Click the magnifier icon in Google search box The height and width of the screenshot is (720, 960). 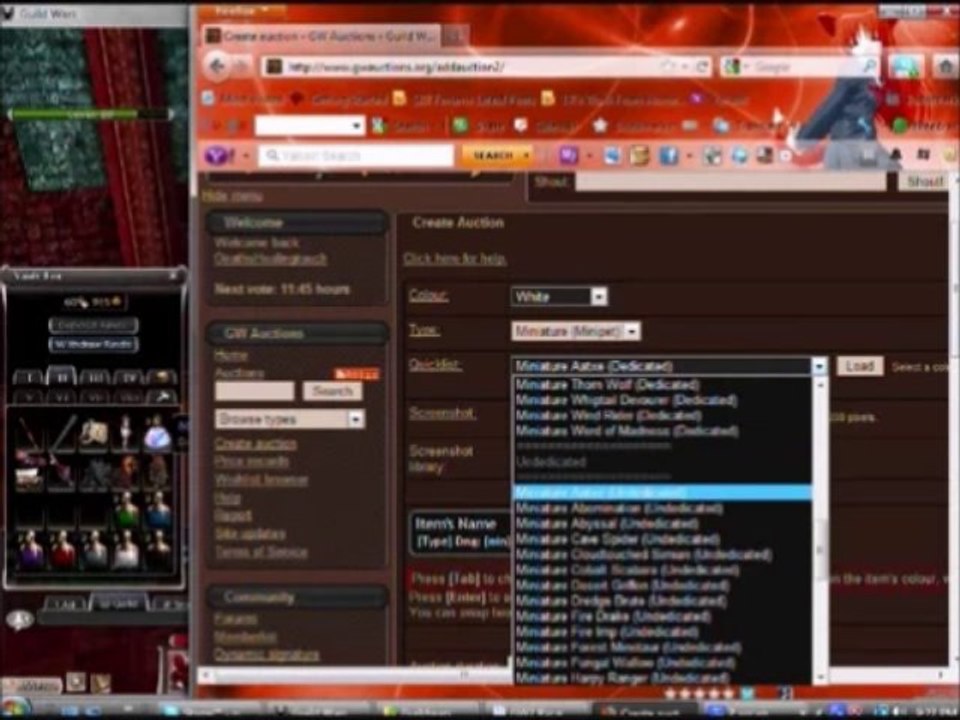(x=869, y=67)
